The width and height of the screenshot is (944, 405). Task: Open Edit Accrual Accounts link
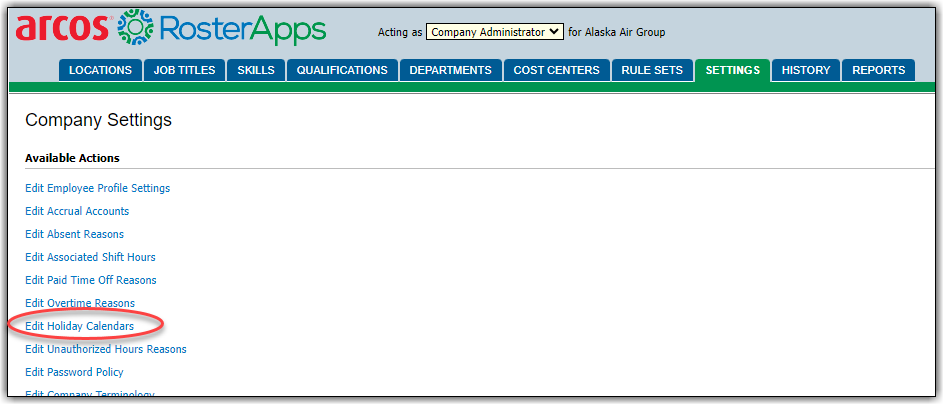[x=77, y=211]
